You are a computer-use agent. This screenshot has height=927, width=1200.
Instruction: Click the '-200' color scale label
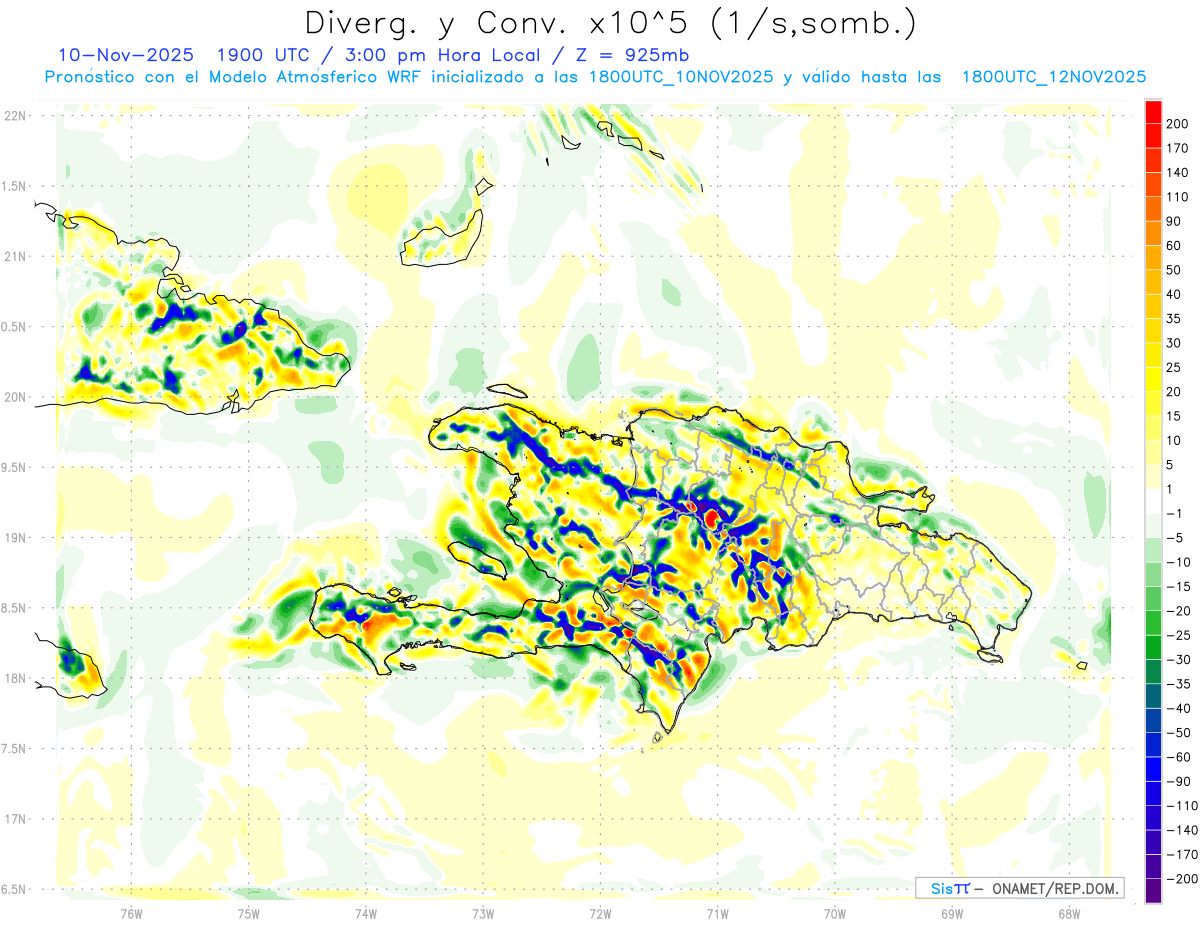click(1180, 879)
